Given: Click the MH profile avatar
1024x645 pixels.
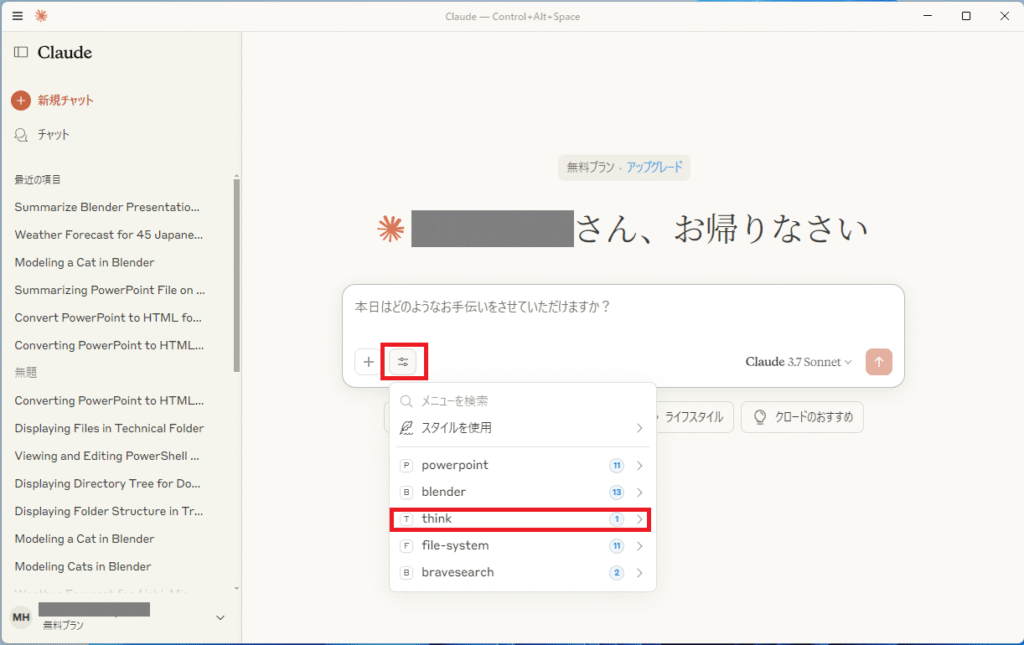Looking at the screenshot, I should coord(21,617).
